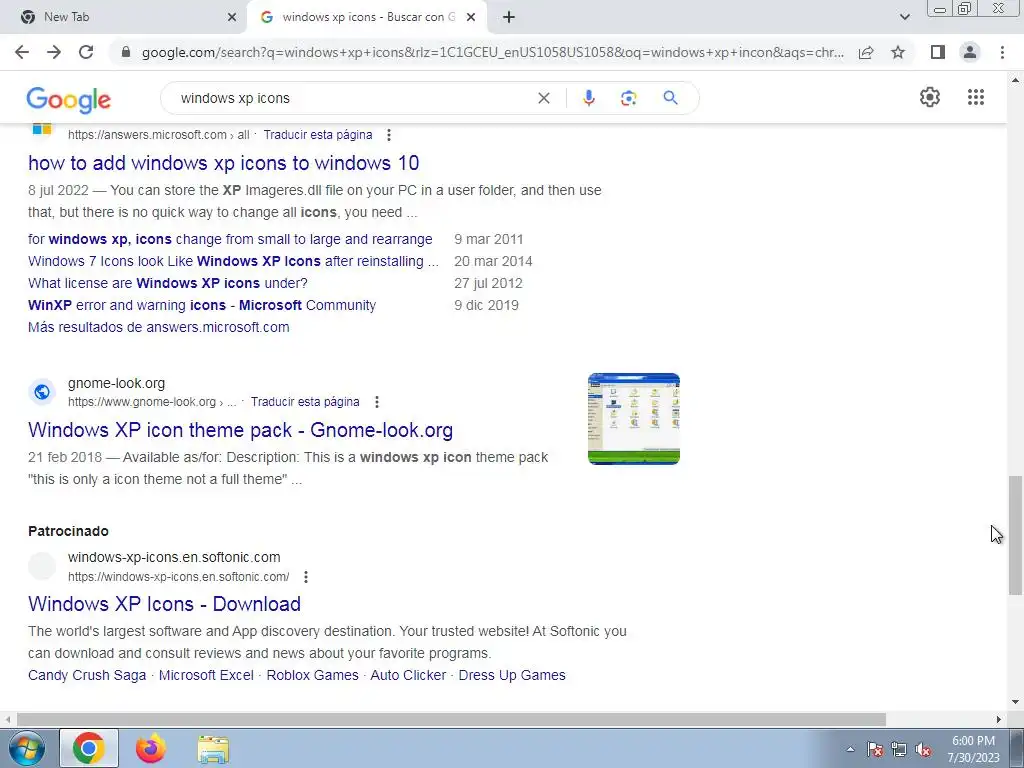Open more options for gnome-look.org result
Viewport: 1024px width, 768px height.
pos(377,402)
